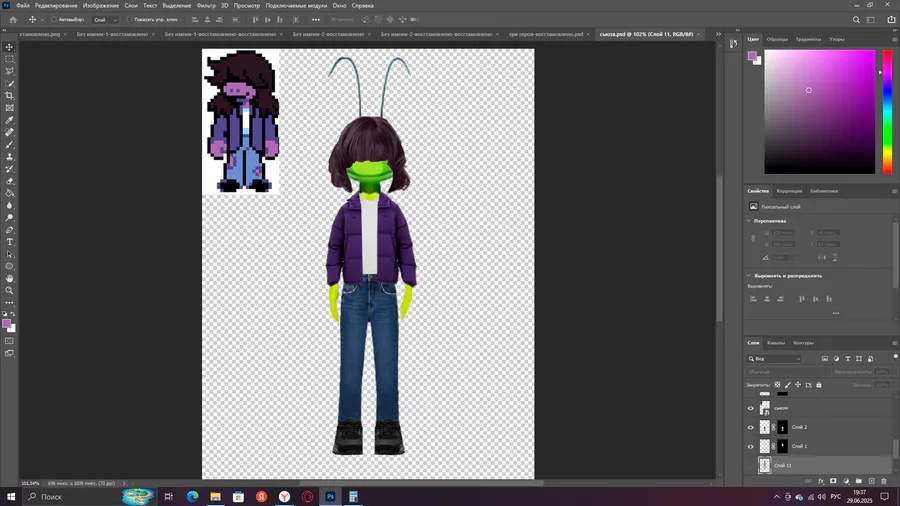The width and height of the screenshot is (900, 506).
Task: Open Microsoft Edge from taskbar
Action: pyautogui.click(x=192, y=497)
